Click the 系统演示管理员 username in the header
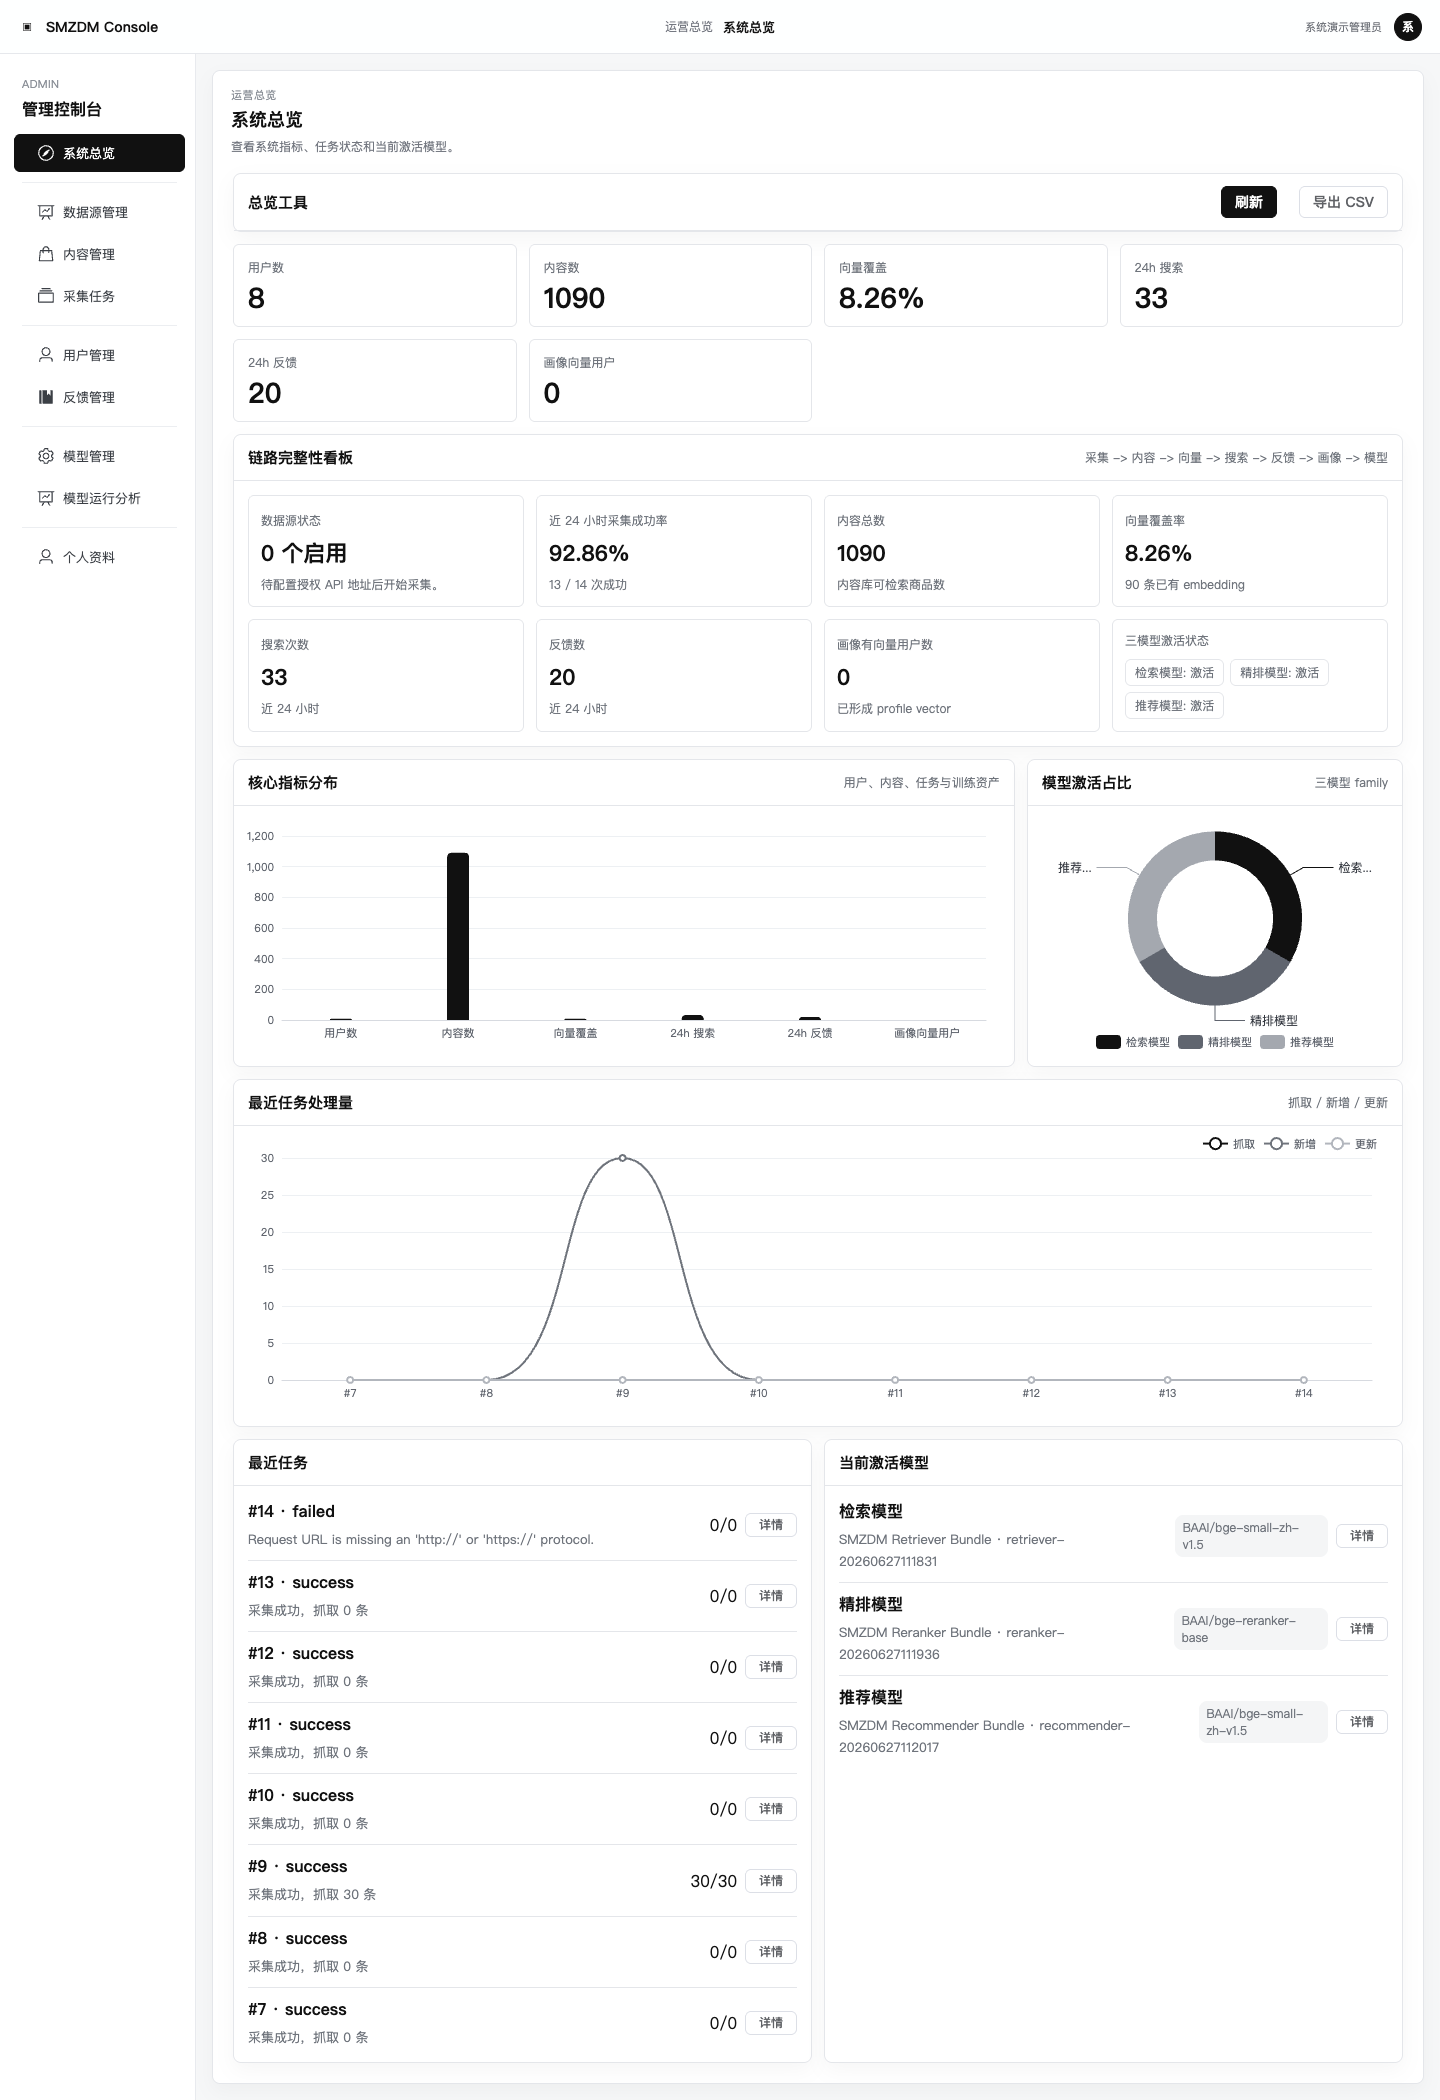 tap(1343, 27)
